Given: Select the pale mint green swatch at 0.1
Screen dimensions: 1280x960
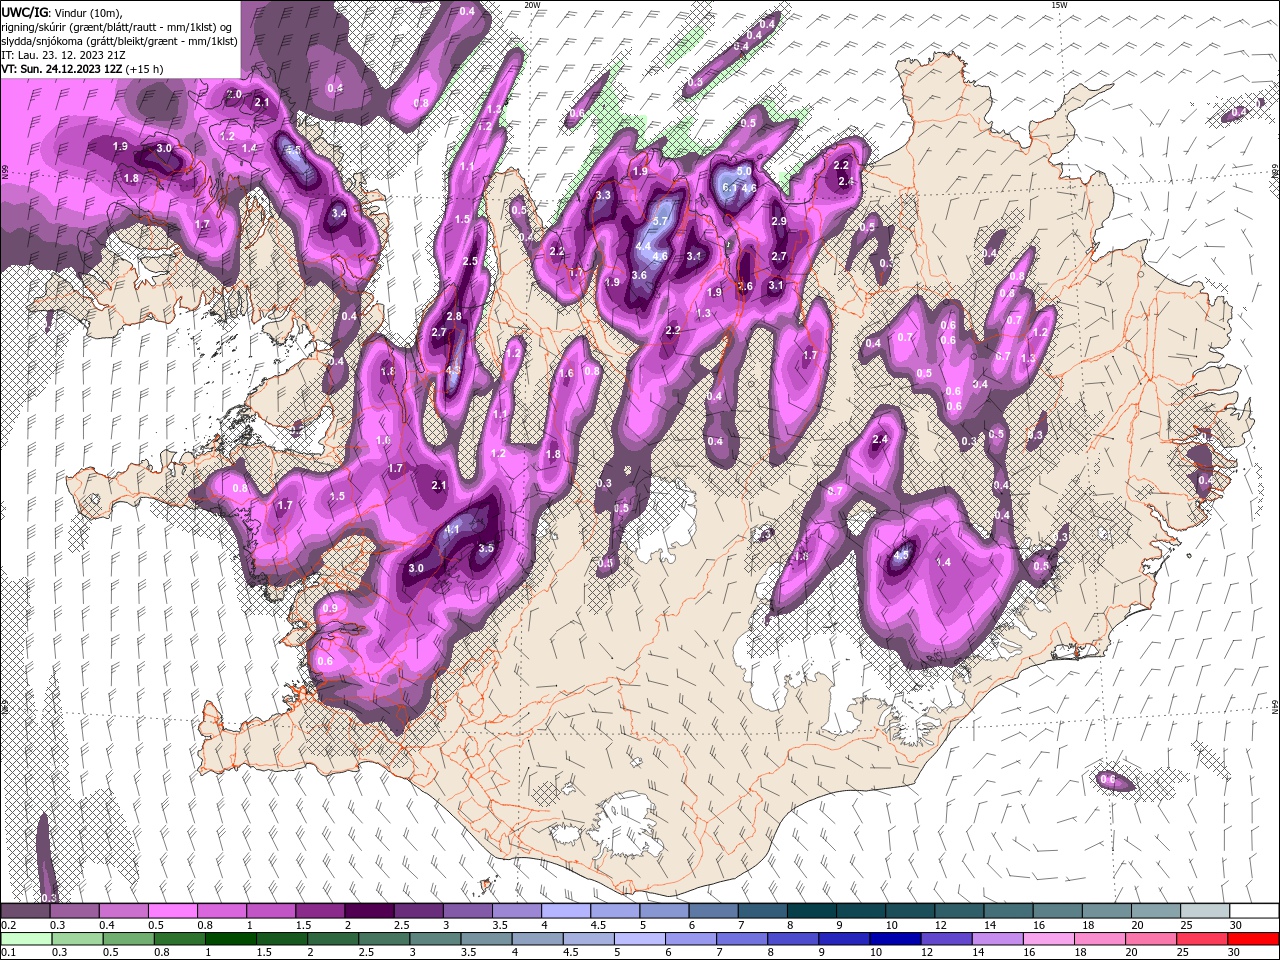Looking at the screenshot, I should 25,939.
